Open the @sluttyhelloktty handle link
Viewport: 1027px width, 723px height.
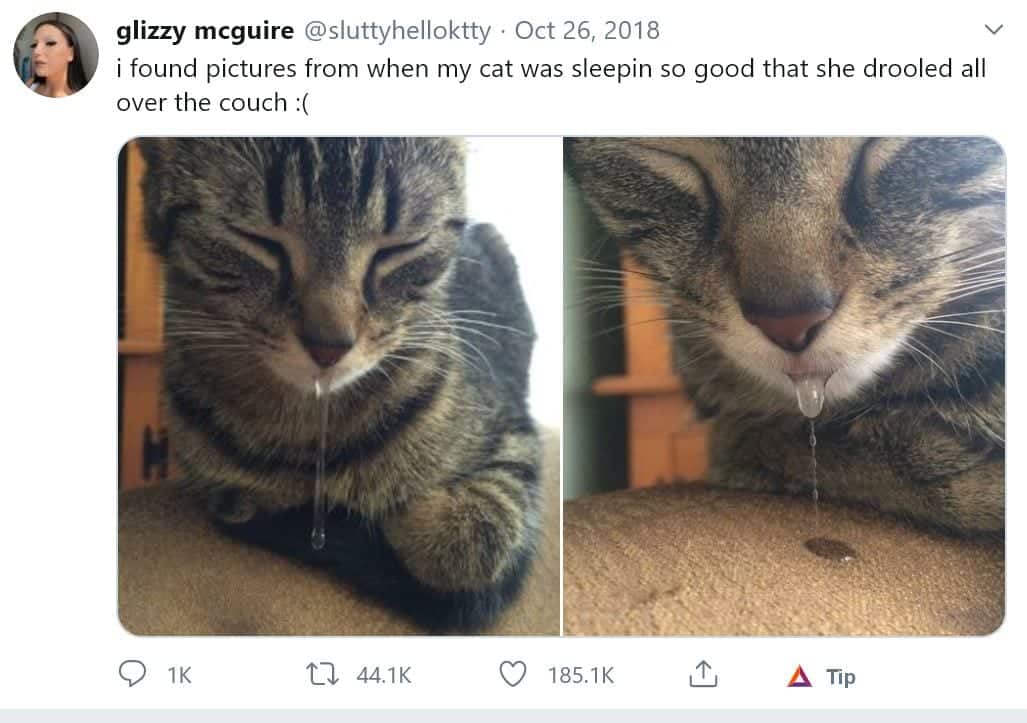pos(398,30)
